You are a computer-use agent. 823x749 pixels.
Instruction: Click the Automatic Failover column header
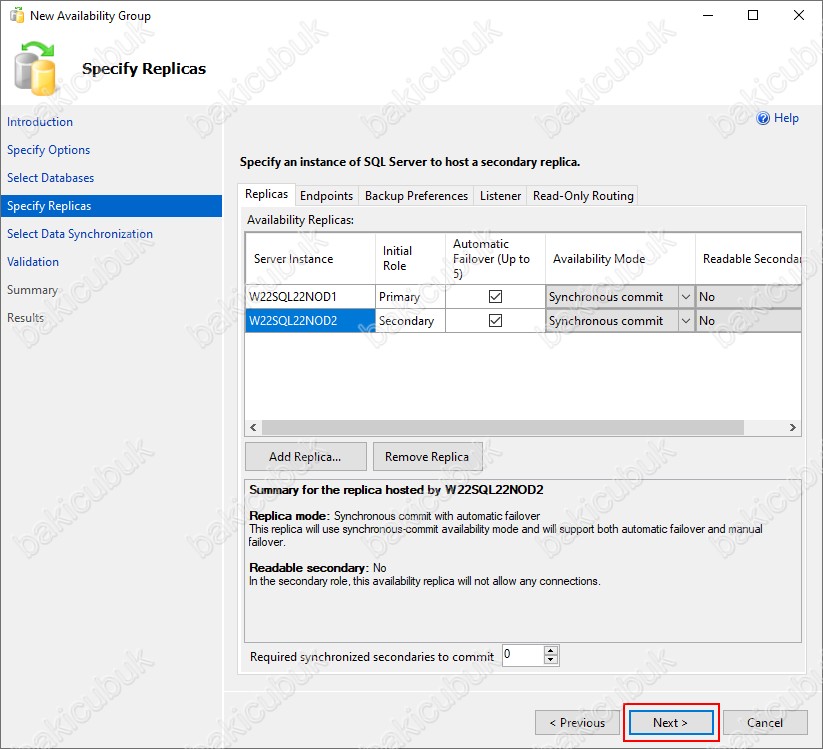click(495, 259)
